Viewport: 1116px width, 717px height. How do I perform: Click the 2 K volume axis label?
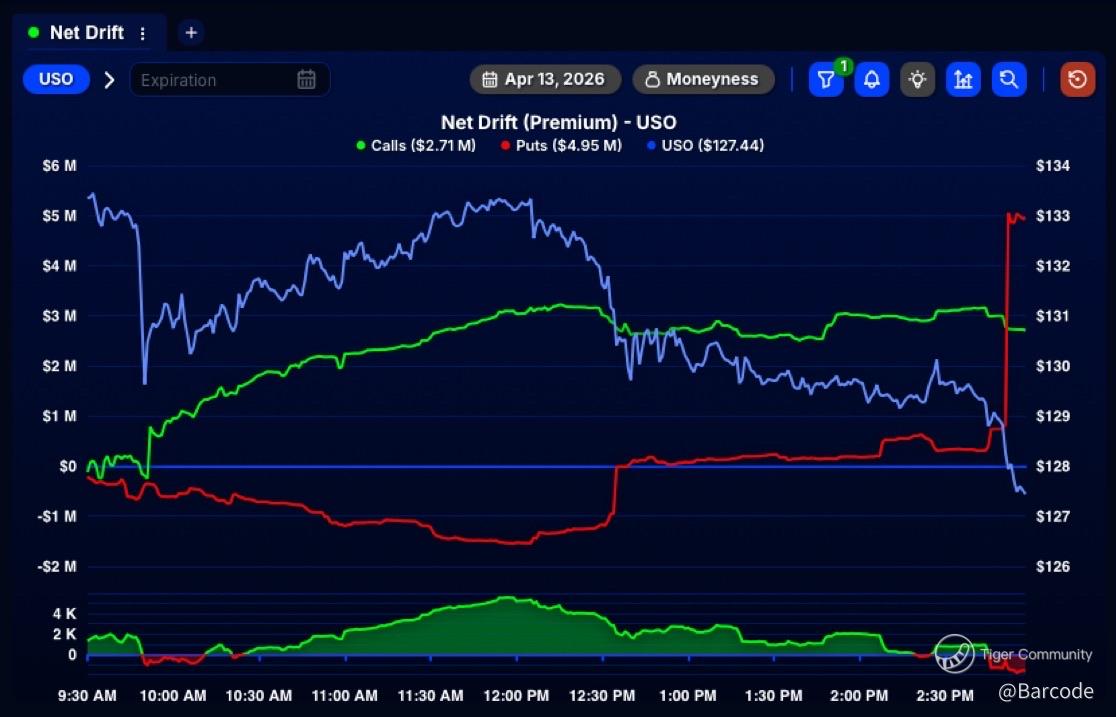64,634
